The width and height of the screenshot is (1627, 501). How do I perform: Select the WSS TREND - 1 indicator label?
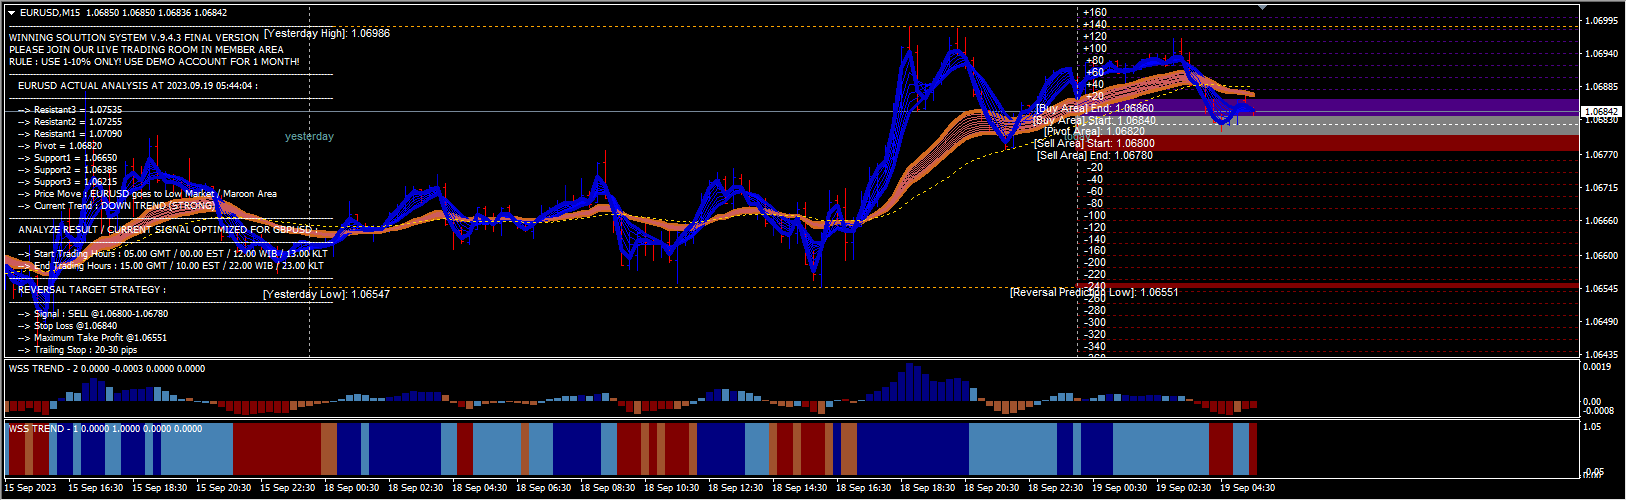click(x=105, y=429)
